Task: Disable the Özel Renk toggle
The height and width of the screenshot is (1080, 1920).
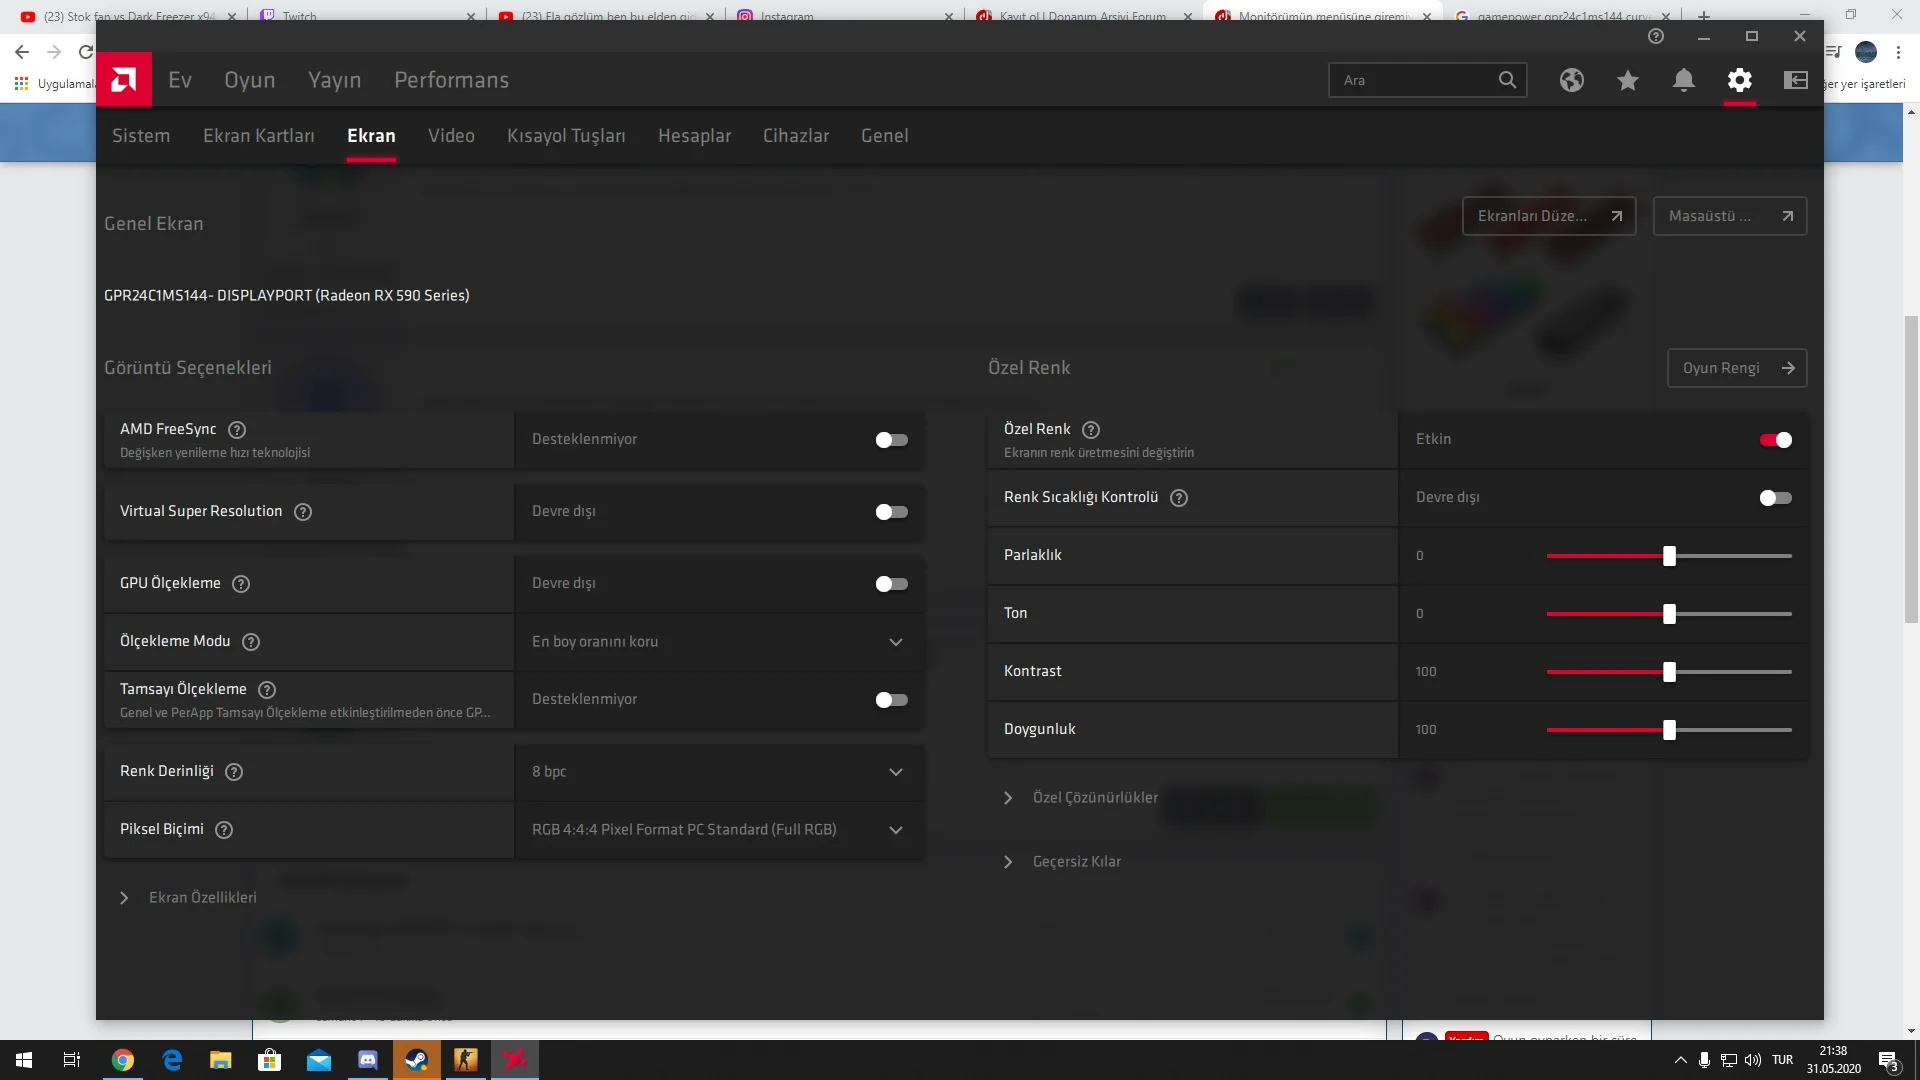Action: pyautogui.click(x=1775, y=440)
